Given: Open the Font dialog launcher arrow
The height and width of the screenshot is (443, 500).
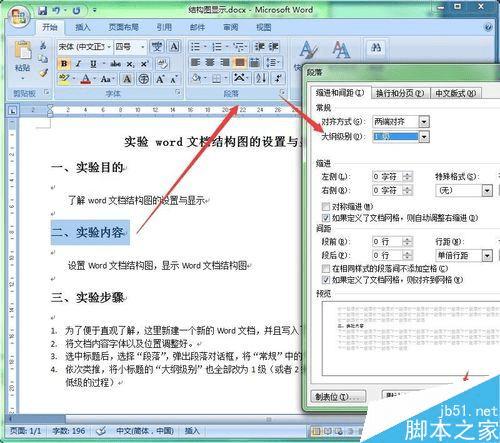Looking at the screenshot, I should tap(178, 92).
